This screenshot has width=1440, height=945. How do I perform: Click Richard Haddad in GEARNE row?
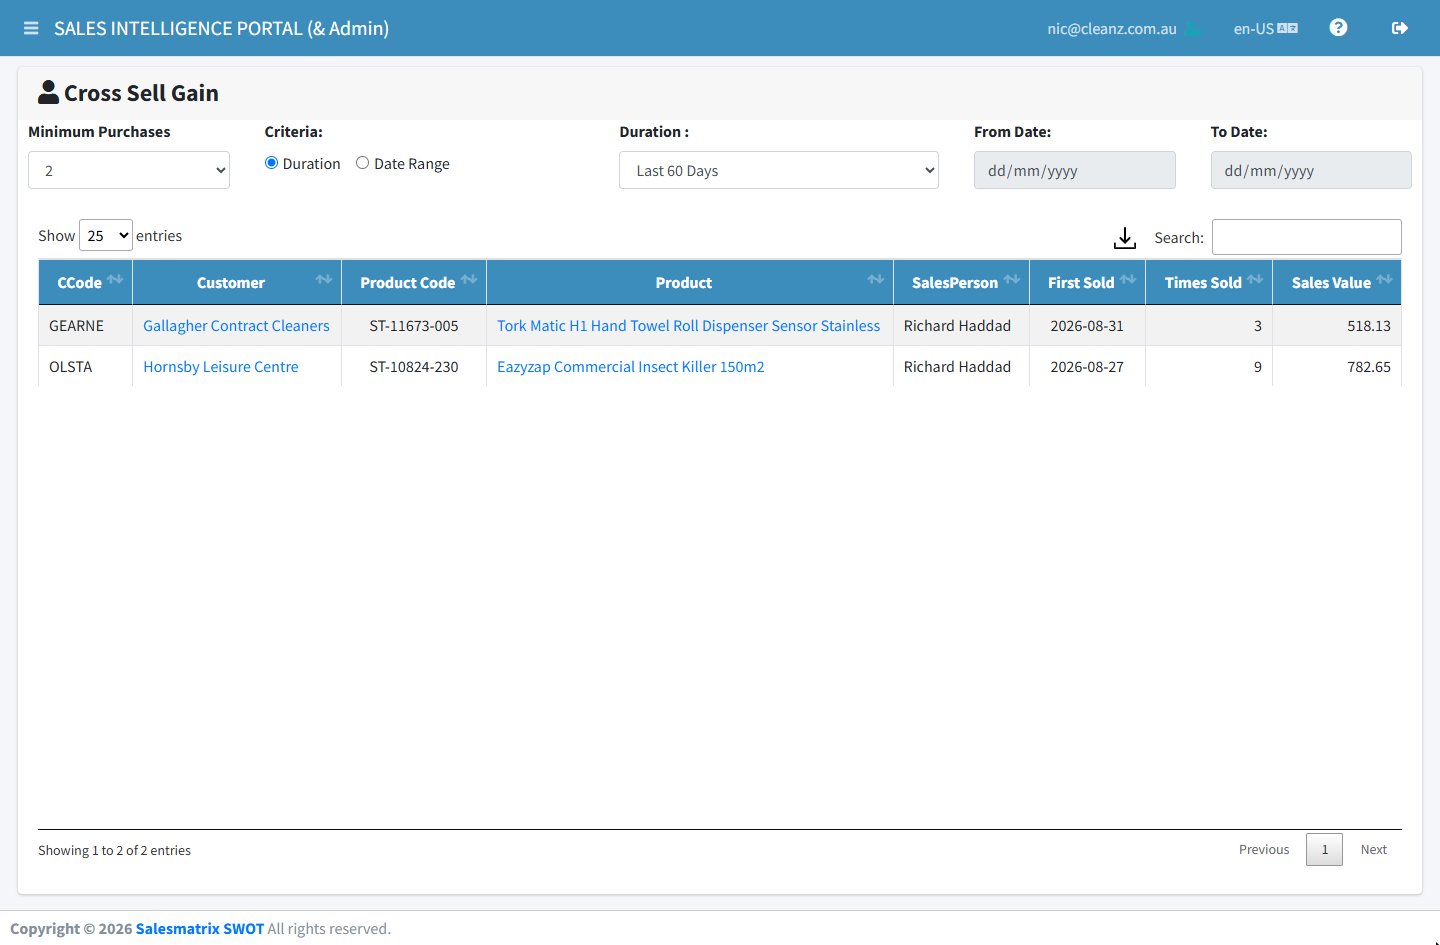(x=957, y=326)
